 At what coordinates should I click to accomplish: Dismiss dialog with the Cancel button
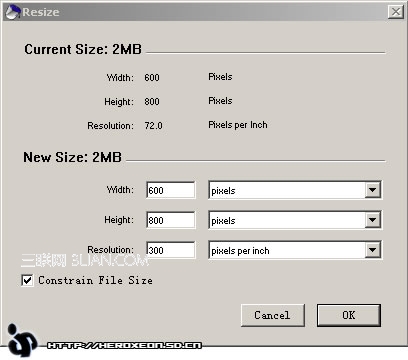point(272,315)
